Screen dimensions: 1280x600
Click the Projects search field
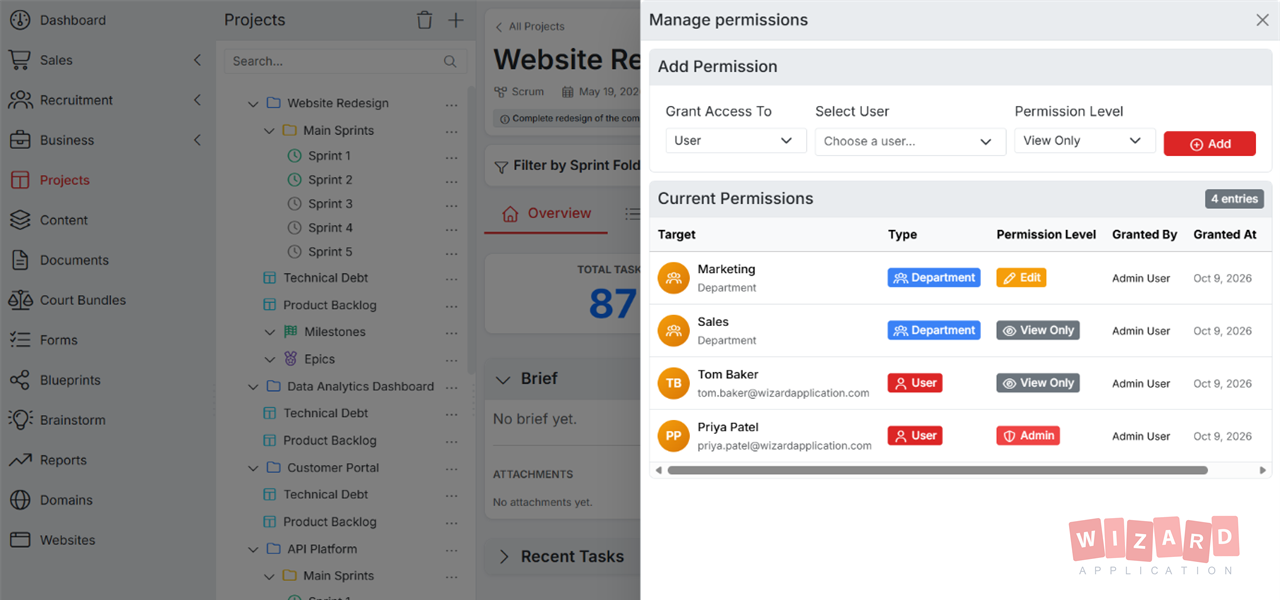coord(345,61)
